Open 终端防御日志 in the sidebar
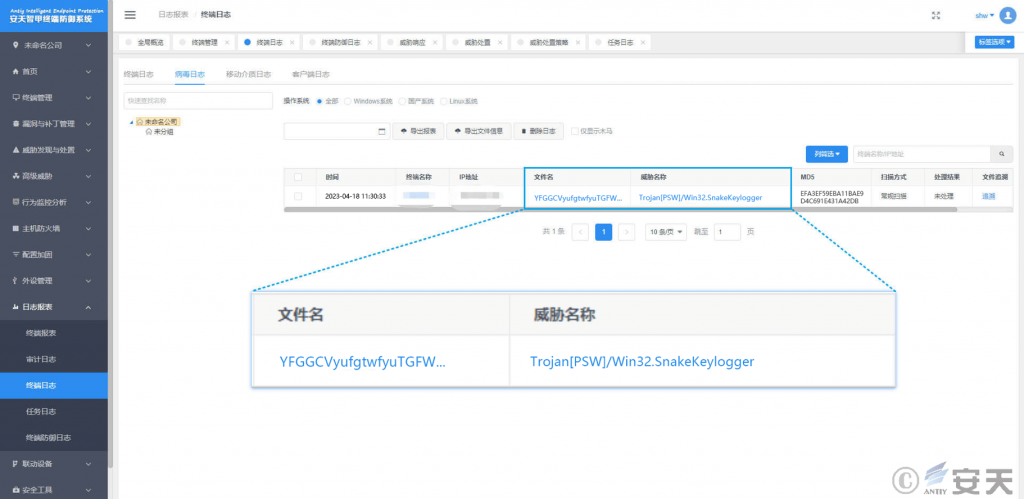 coord(48,438)
